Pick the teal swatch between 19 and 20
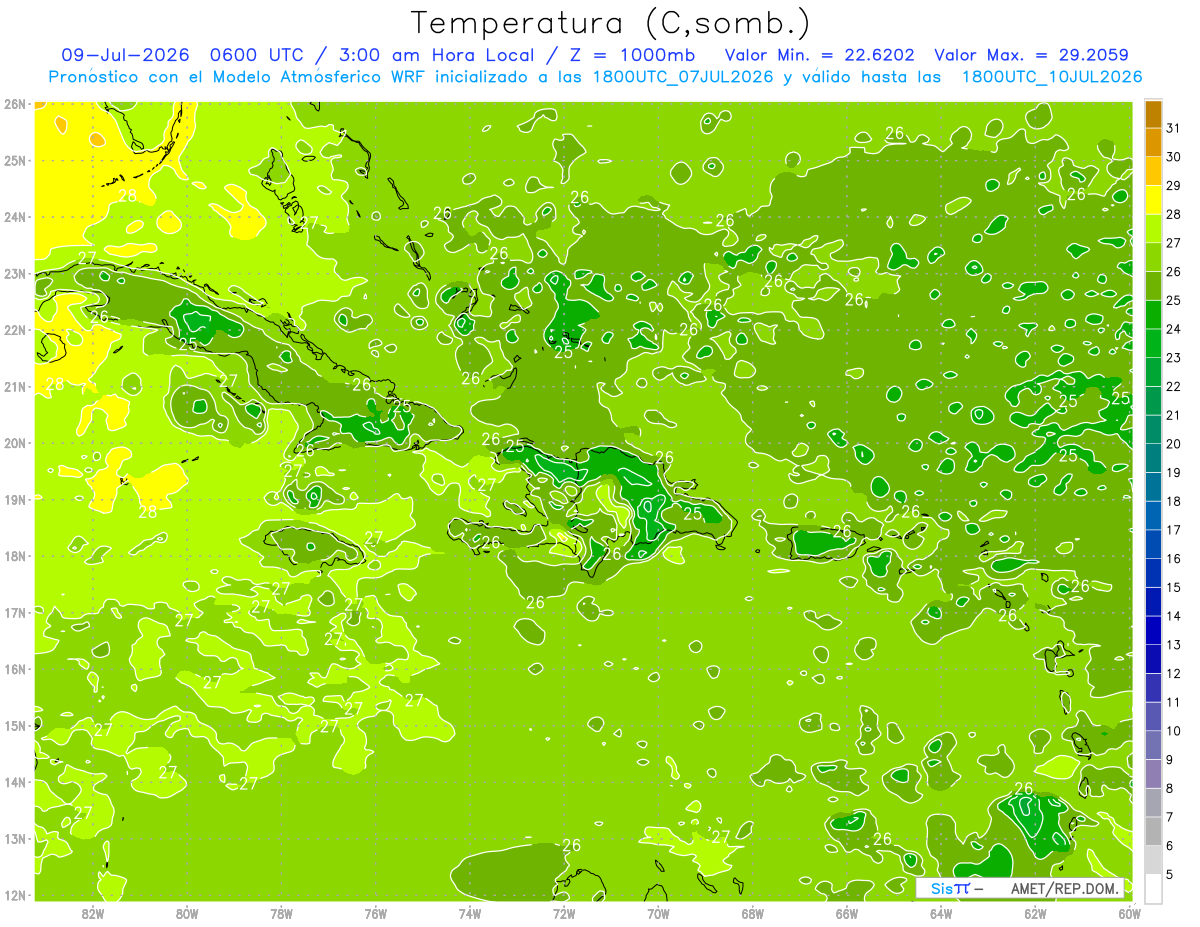The width and height of the screenshot is (1200, 927). coord(1153,458)
